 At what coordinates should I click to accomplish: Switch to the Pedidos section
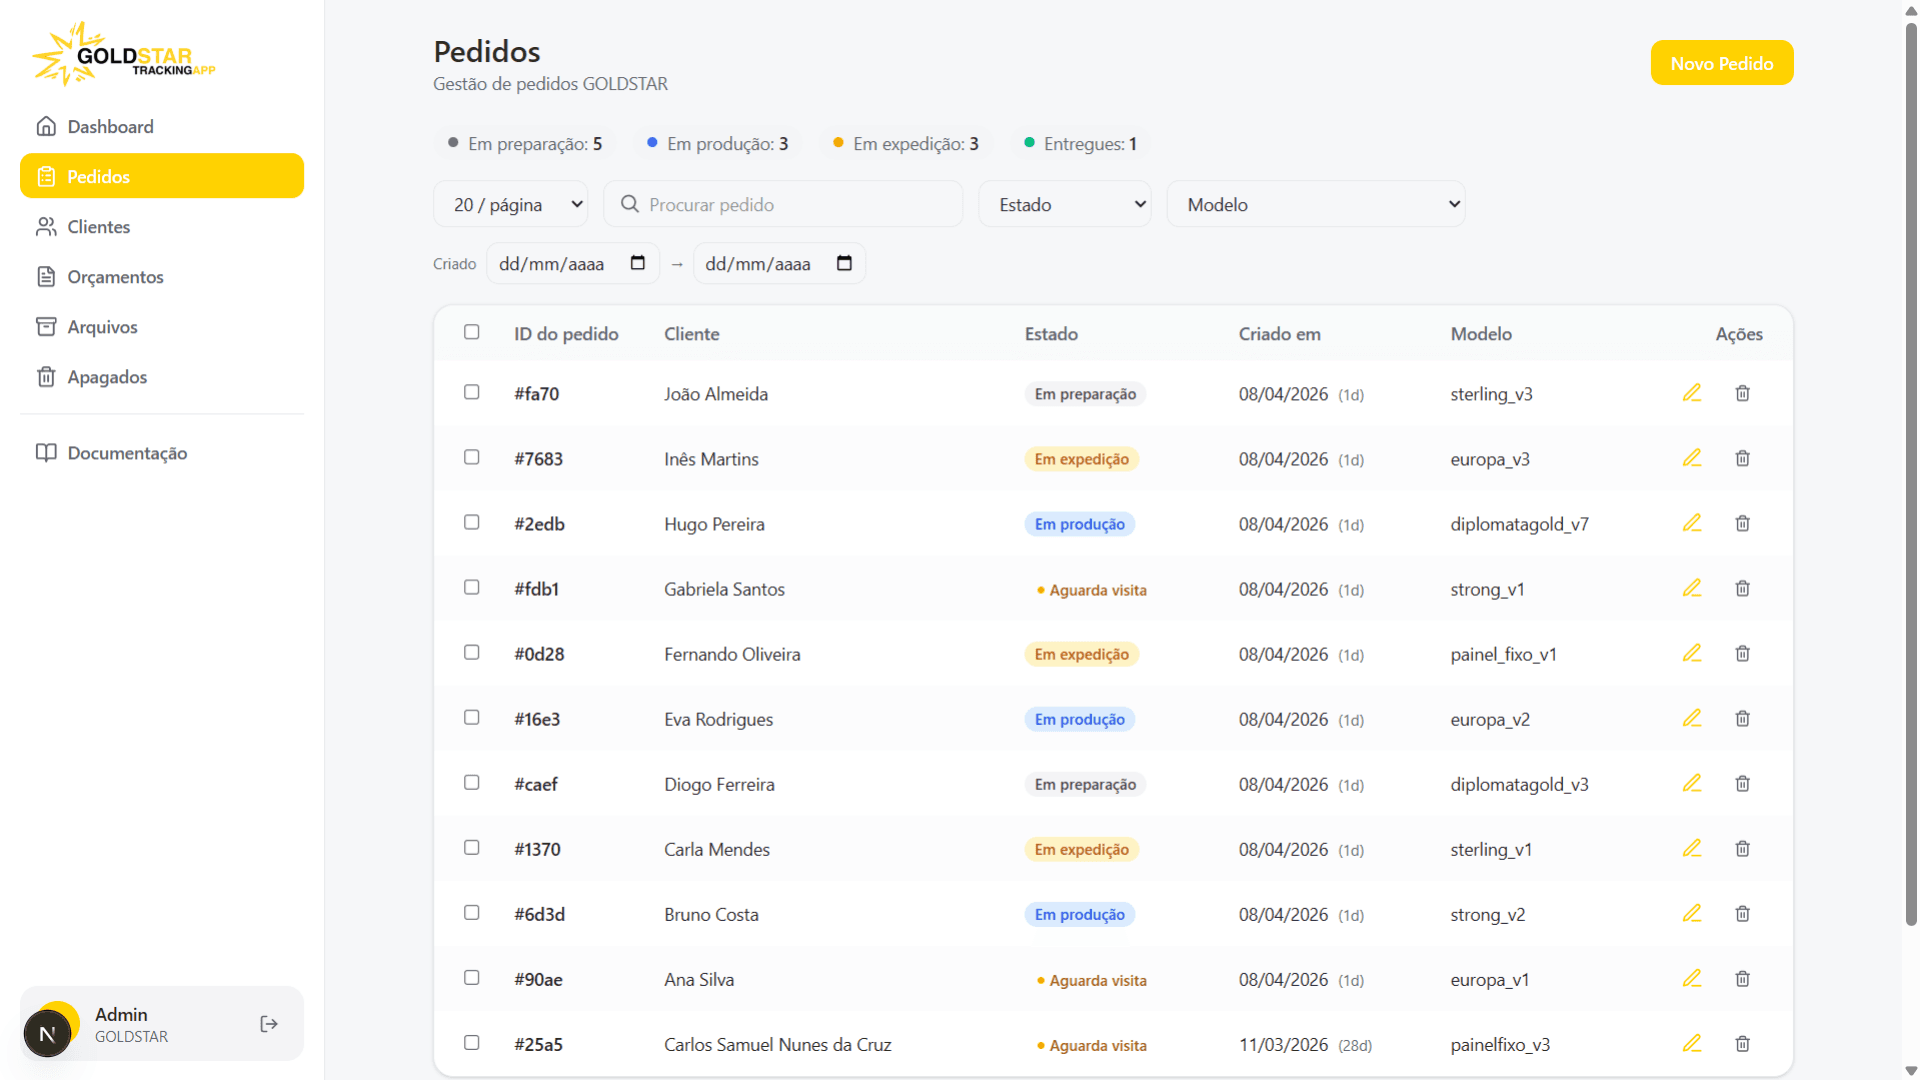[x=98, y=175]
